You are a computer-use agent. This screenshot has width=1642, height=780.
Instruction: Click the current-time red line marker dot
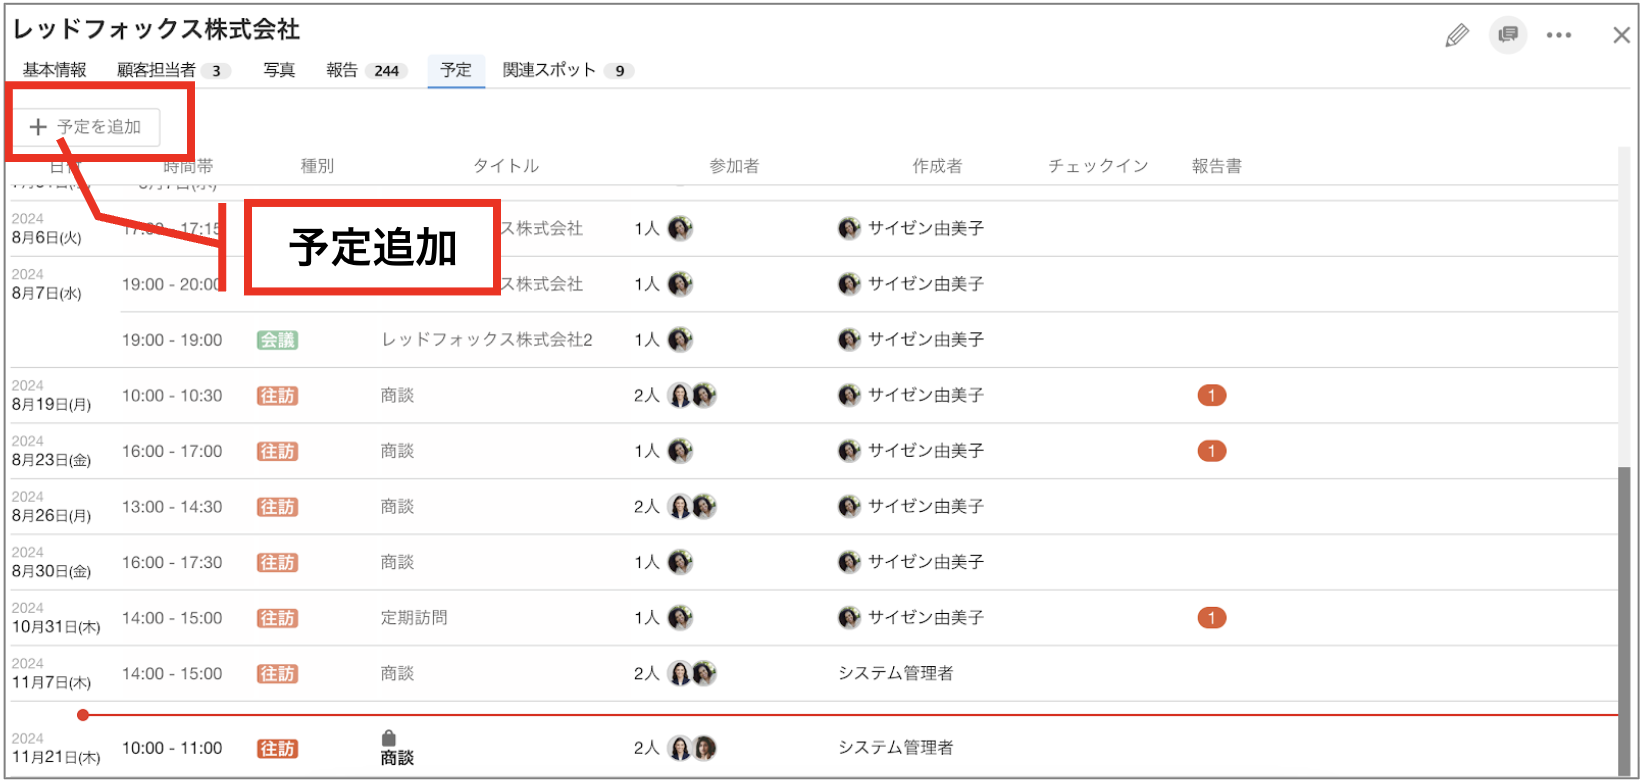[83, 715]
